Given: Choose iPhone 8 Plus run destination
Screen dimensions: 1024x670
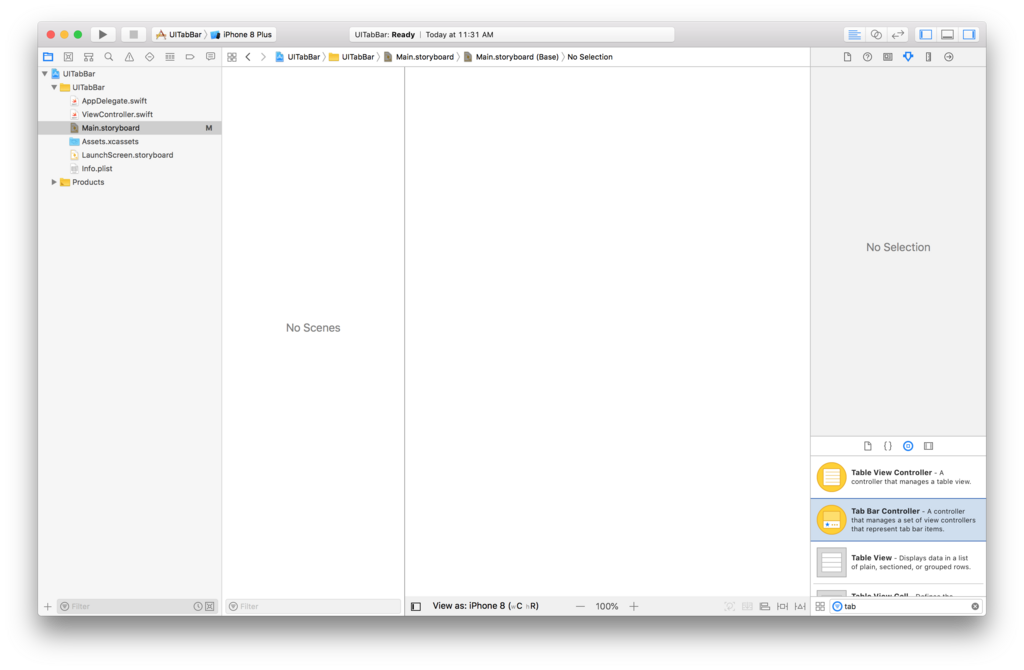Looking at the screenshot, I should point(242,35).
